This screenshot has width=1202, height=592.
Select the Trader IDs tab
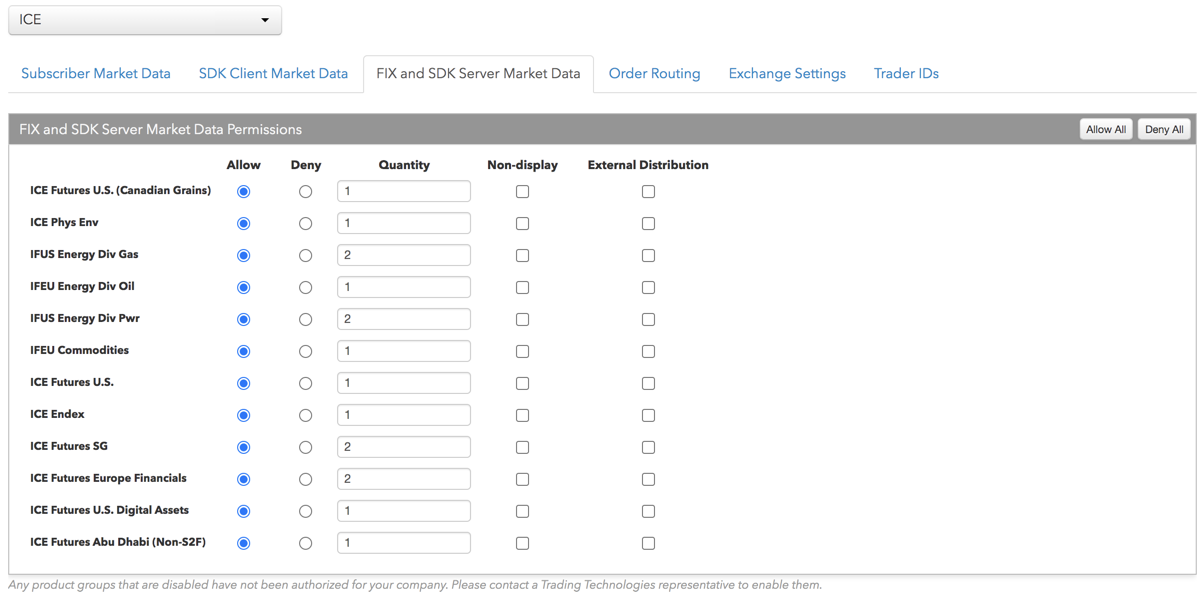(x=906, y=73)
